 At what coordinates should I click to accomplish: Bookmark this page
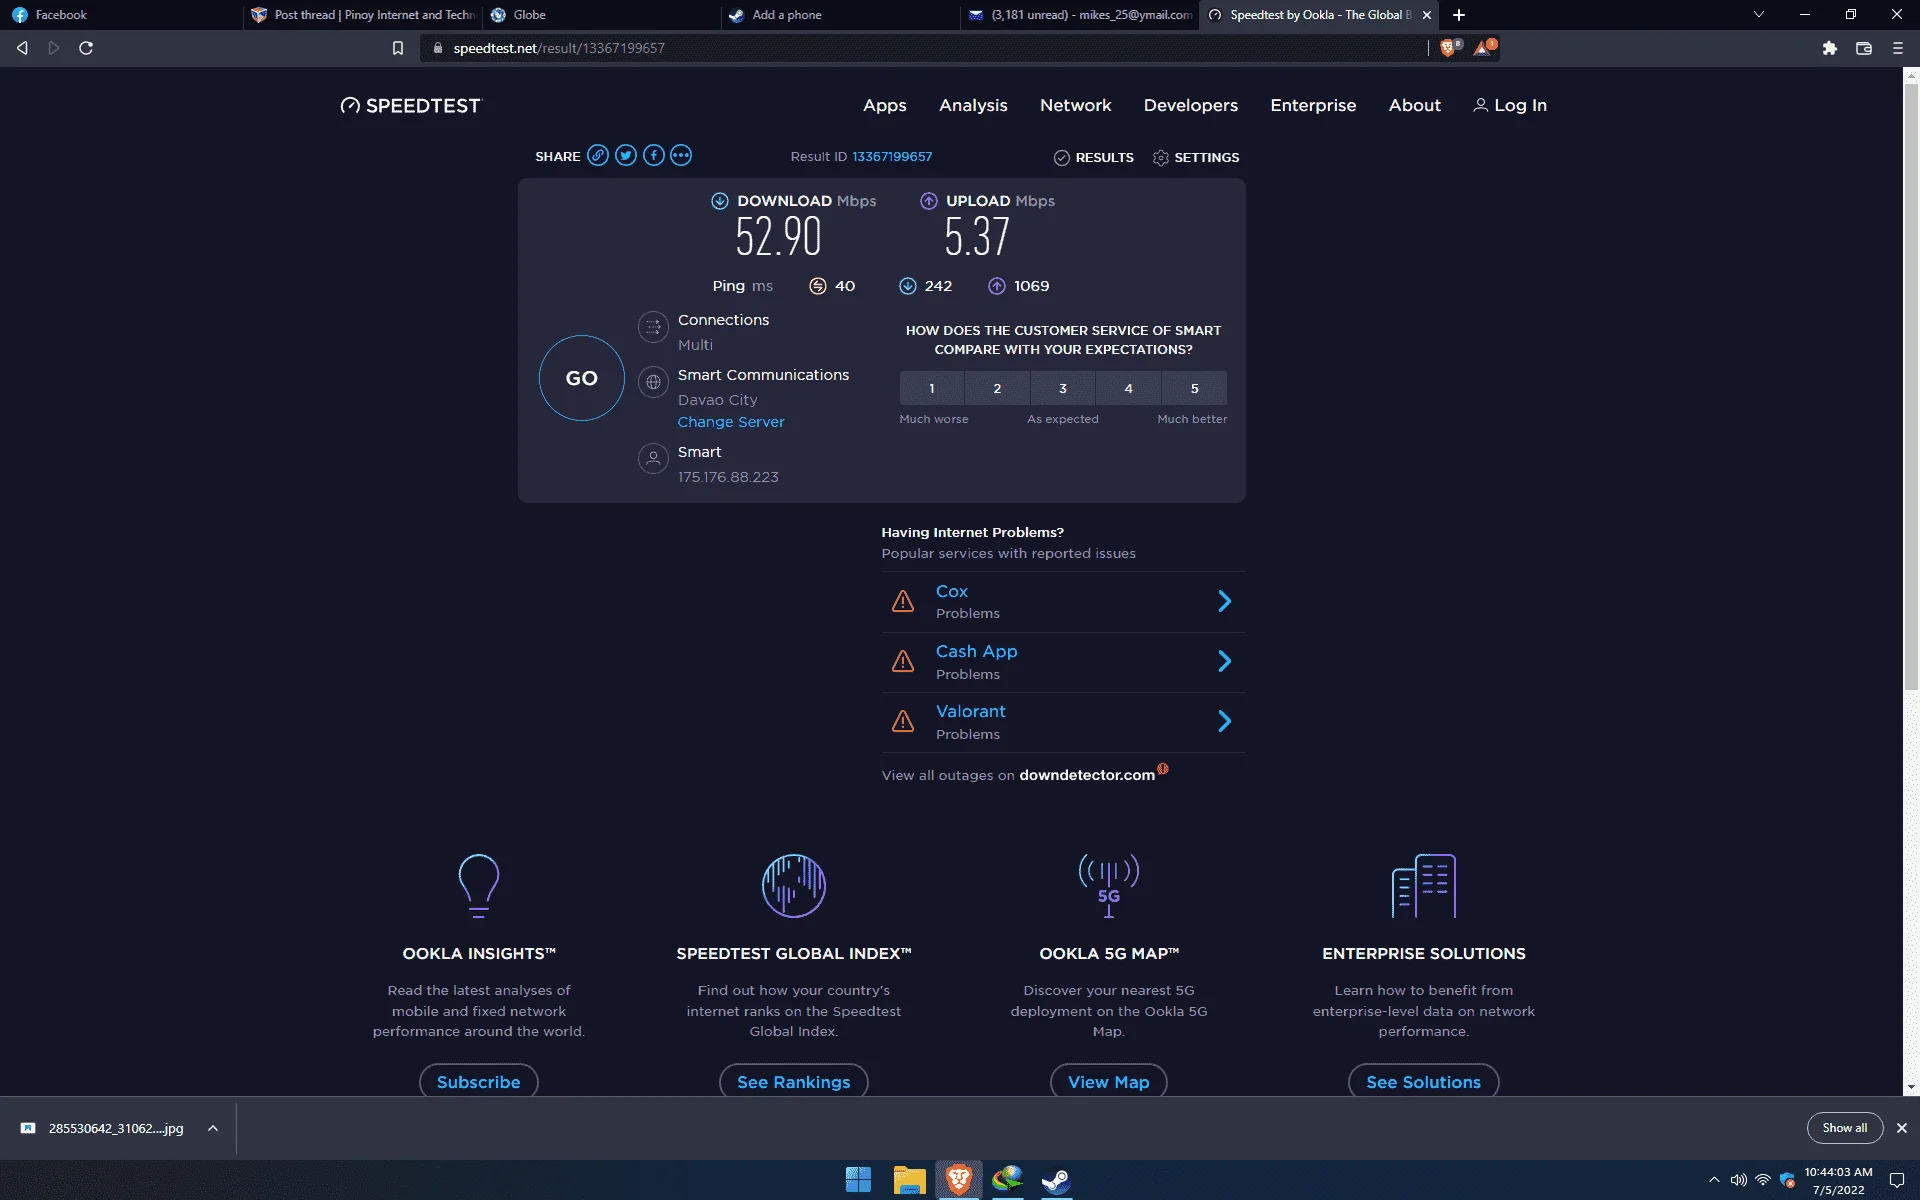coord(397,48)
